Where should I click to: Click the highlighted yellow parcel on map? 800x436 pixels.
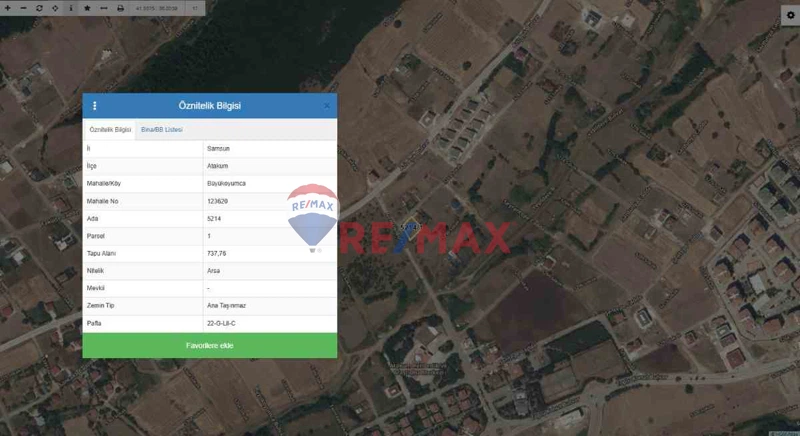point(411,229)
